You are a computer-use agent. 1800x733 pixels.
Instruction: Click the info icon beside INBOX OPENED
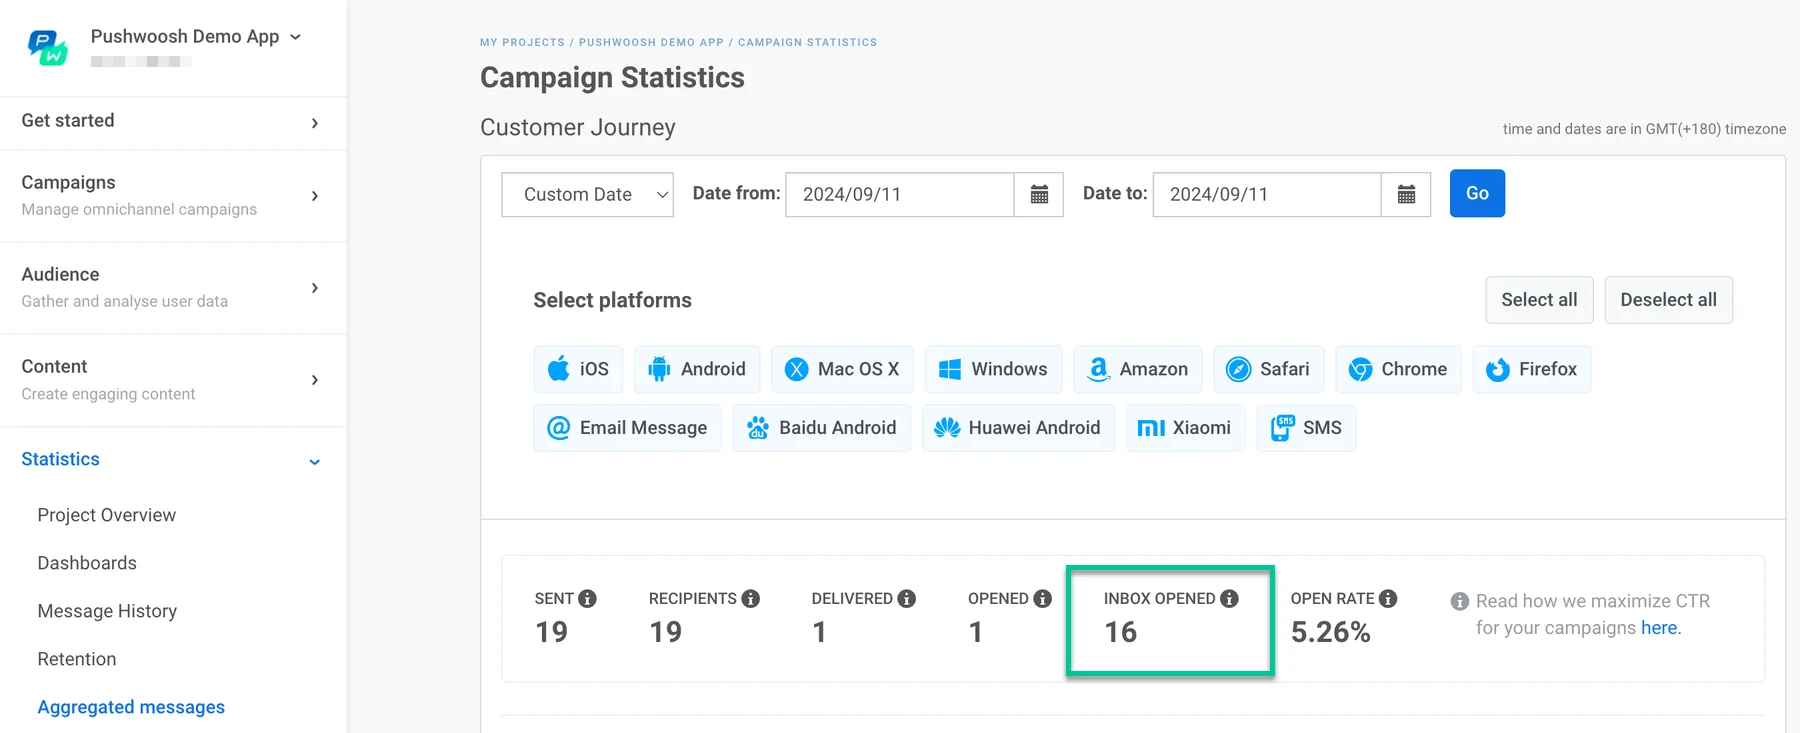[1230, 599]
